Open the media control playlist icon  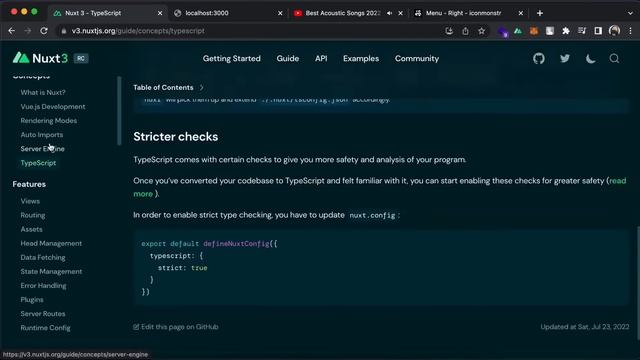582,31
